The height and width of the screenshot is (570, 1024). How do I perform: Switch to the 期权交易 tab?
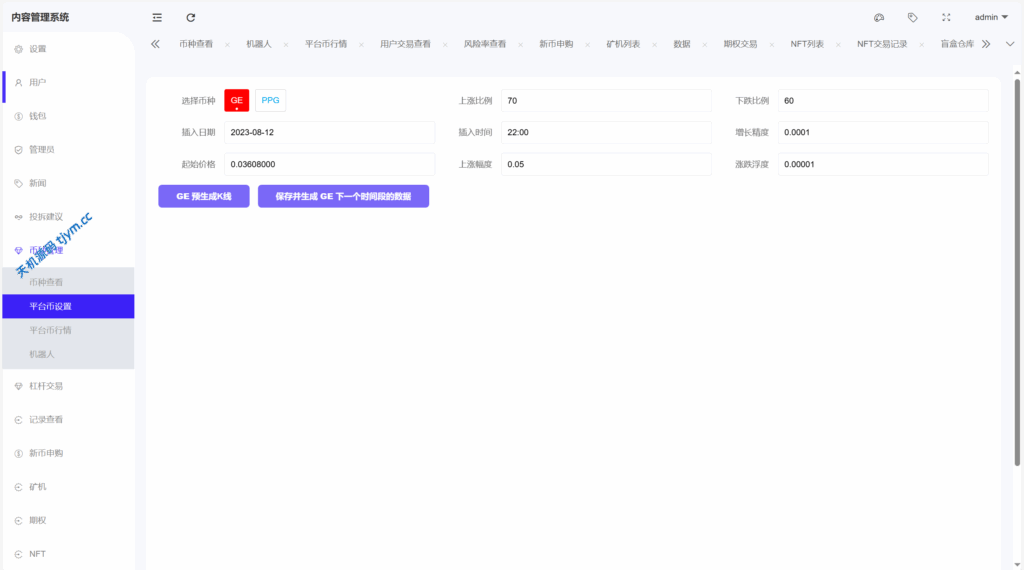(x=740, y=44)
